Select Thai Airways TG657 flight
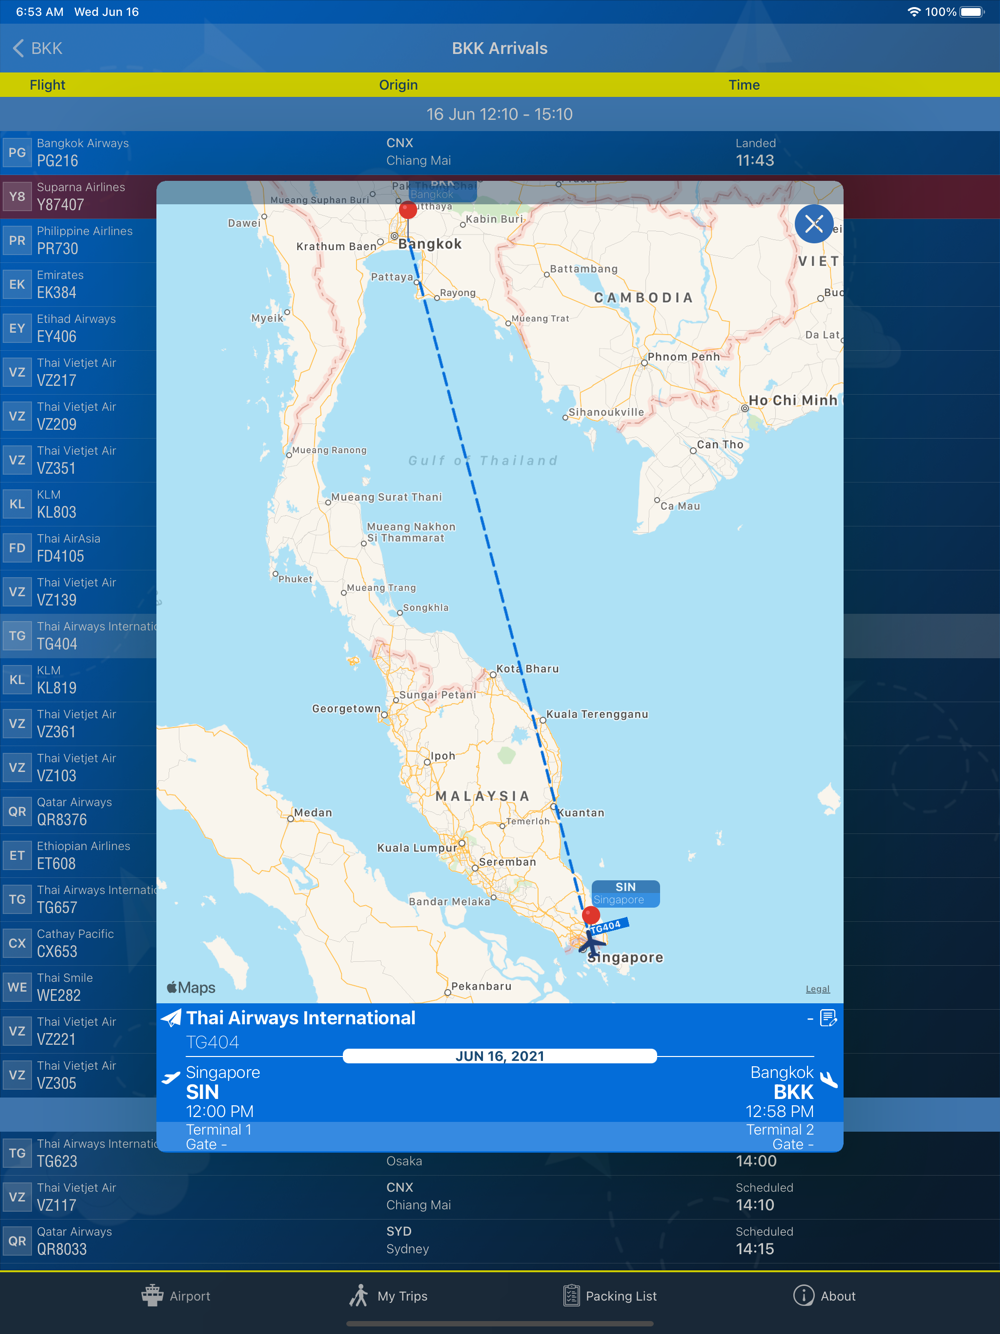The width and height of the screenshot is (1000, 1334). (x=78, y=901)
